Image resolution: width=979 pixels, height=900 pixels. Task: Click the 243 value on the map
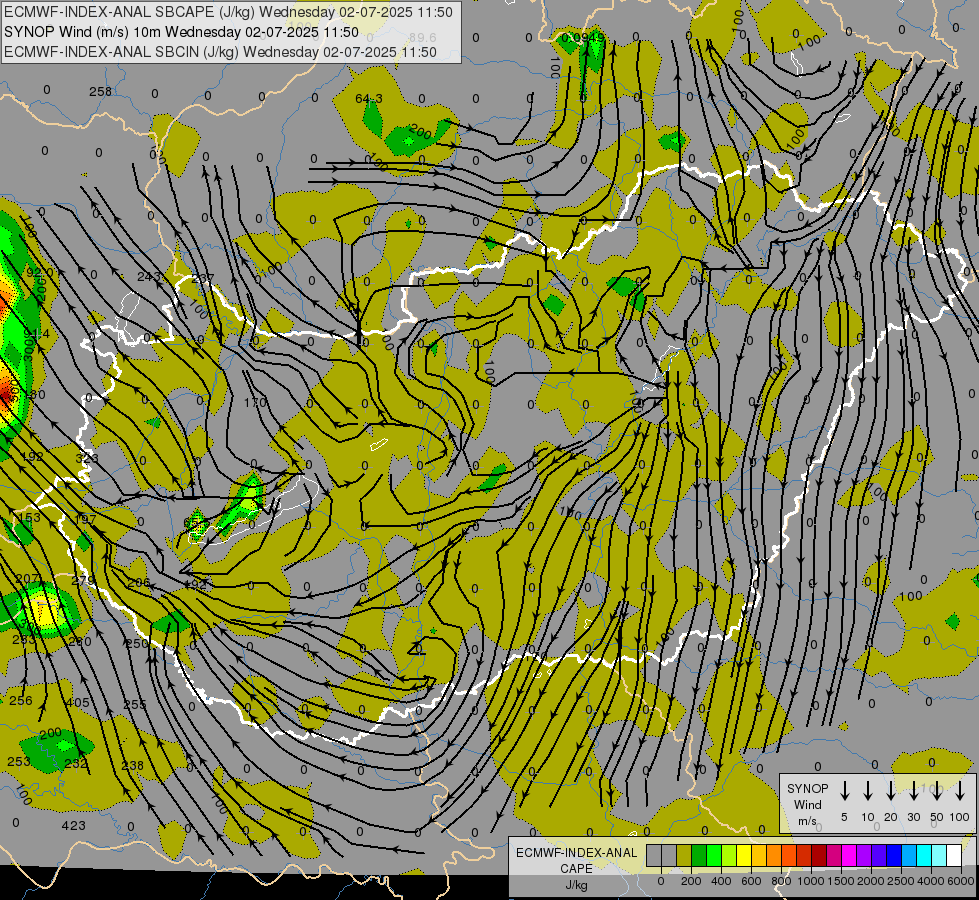coord(149,277)
